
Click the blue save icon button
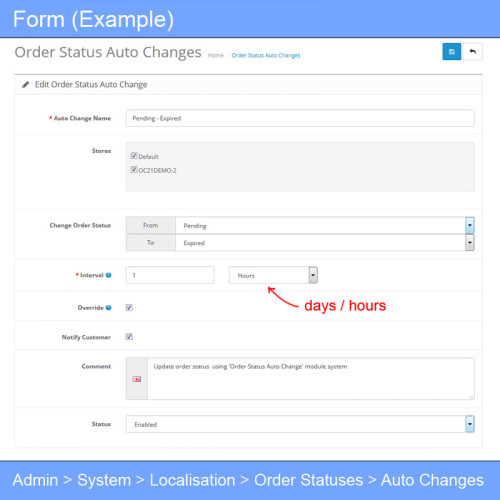pyautogui.click(x=451, y=52)
